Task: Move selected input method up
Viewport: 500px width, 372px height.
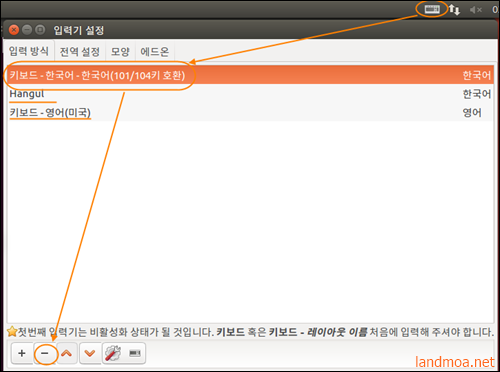Action: [67, 353]
